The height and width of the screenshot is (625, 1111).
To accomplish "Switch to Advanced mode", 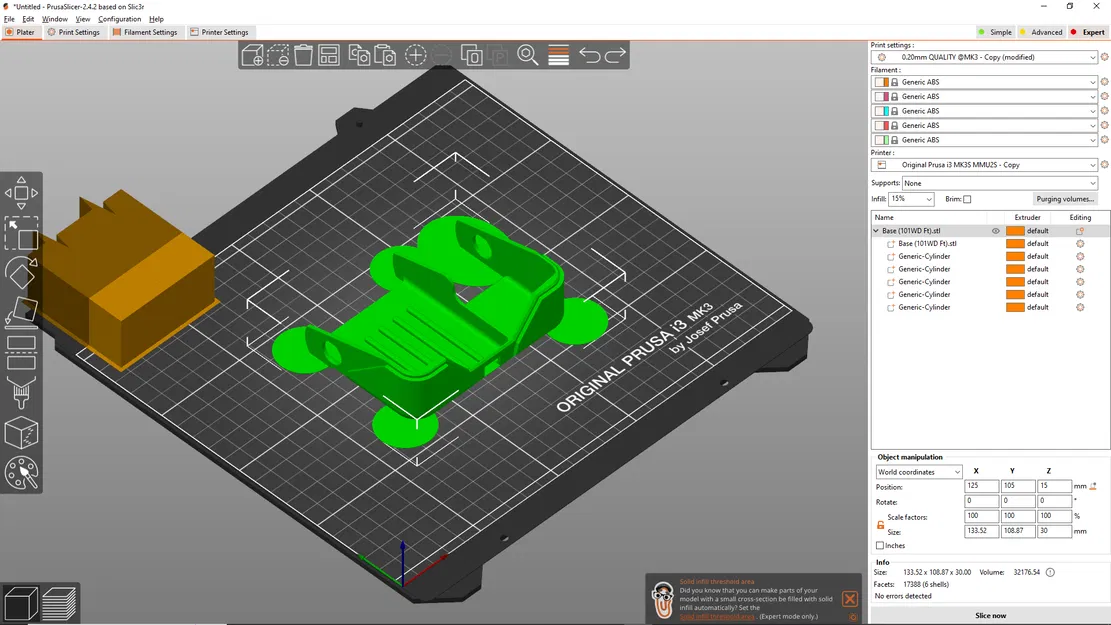I will click(x=1042, y=32).
